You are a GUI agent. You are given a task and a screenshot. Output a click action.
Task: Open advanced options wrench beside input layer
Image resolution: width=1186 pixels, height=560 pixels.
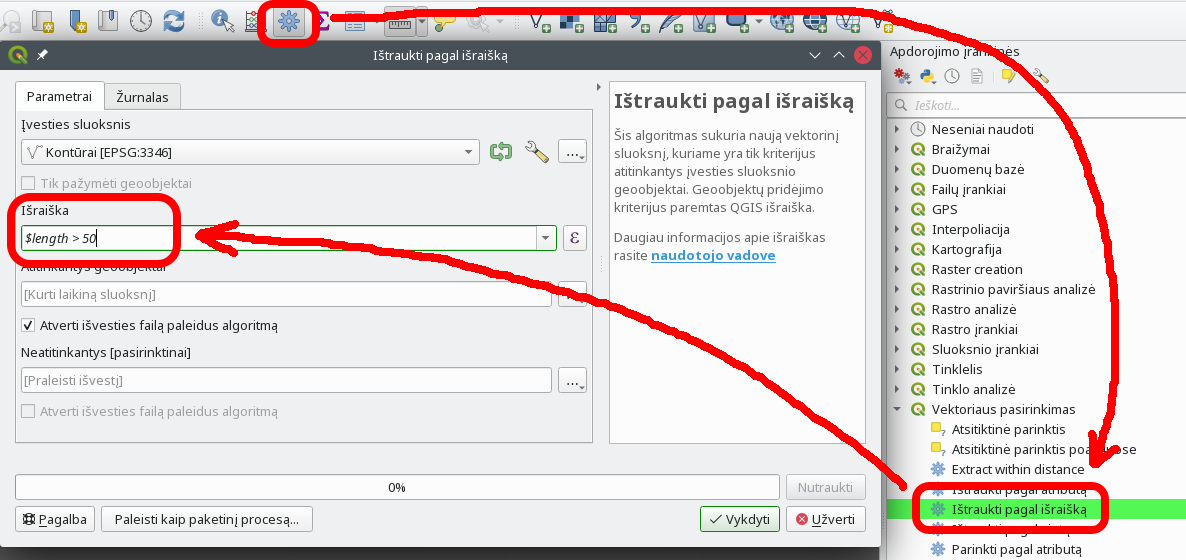(x=537, y=152)
